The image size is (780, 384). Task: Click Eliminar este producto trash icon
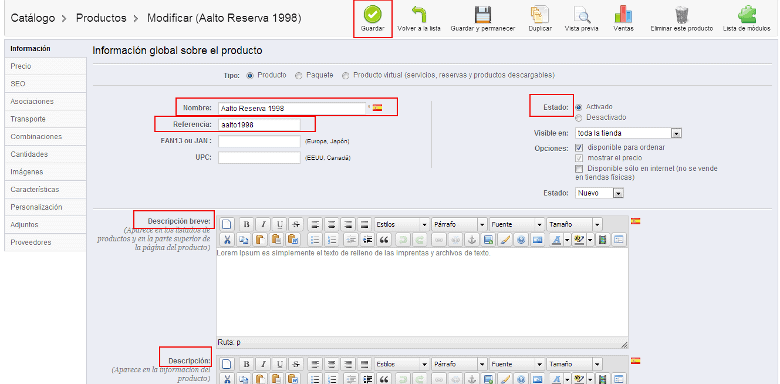pyautogui.click(x=681, y=14)
